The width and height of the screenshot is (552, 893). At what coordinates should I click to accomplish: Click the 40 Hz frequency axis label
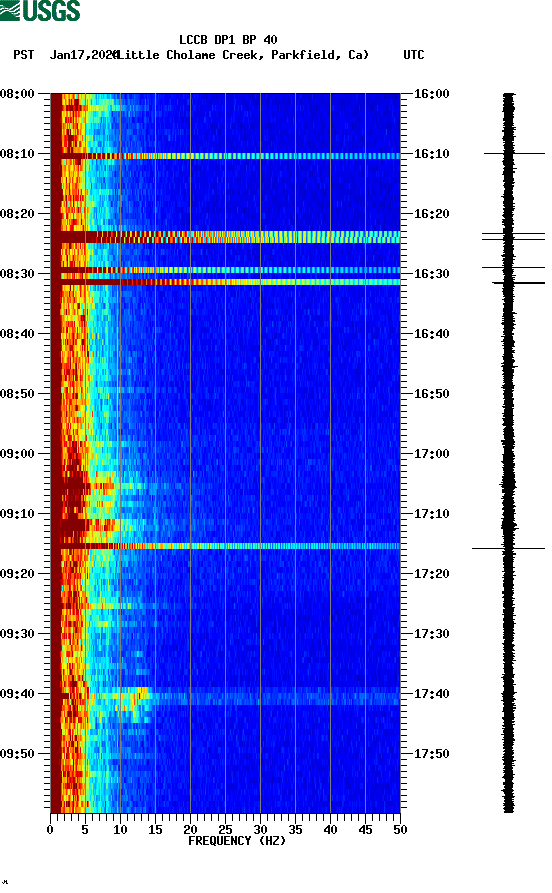[x=330, y=830]
